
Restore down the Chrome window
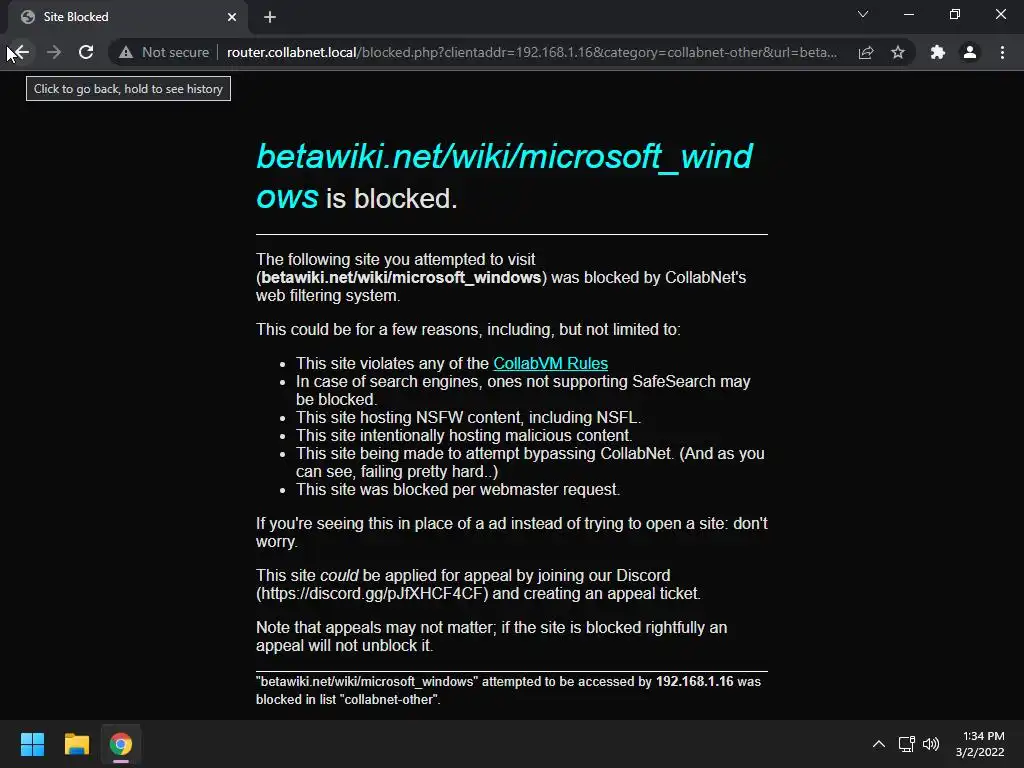point(955,14)
